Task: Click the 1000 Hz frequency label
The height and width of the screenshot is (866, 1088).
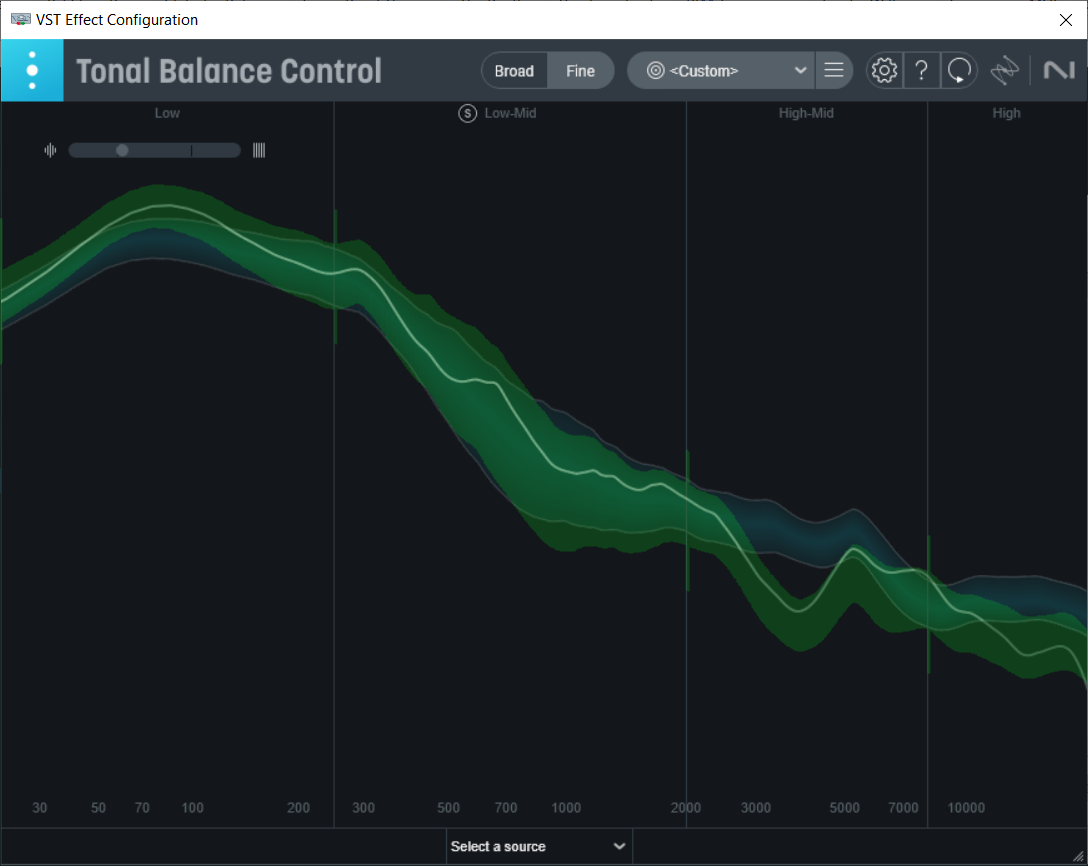Action: coord(566,808)
